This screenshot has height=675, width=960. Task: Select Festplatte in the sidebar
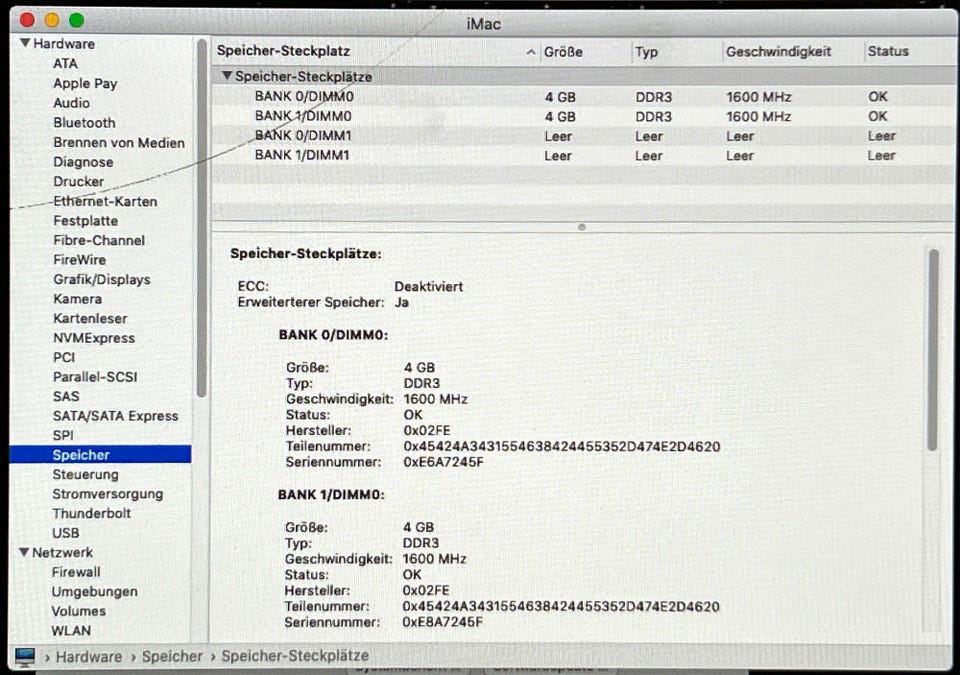coord(86,221)
